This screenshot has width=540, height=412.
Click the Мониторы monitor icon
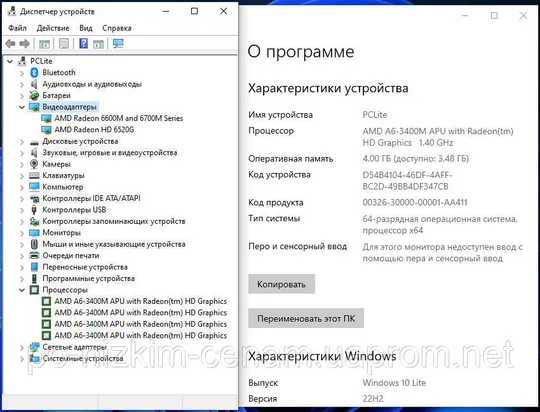pos(34,233)
